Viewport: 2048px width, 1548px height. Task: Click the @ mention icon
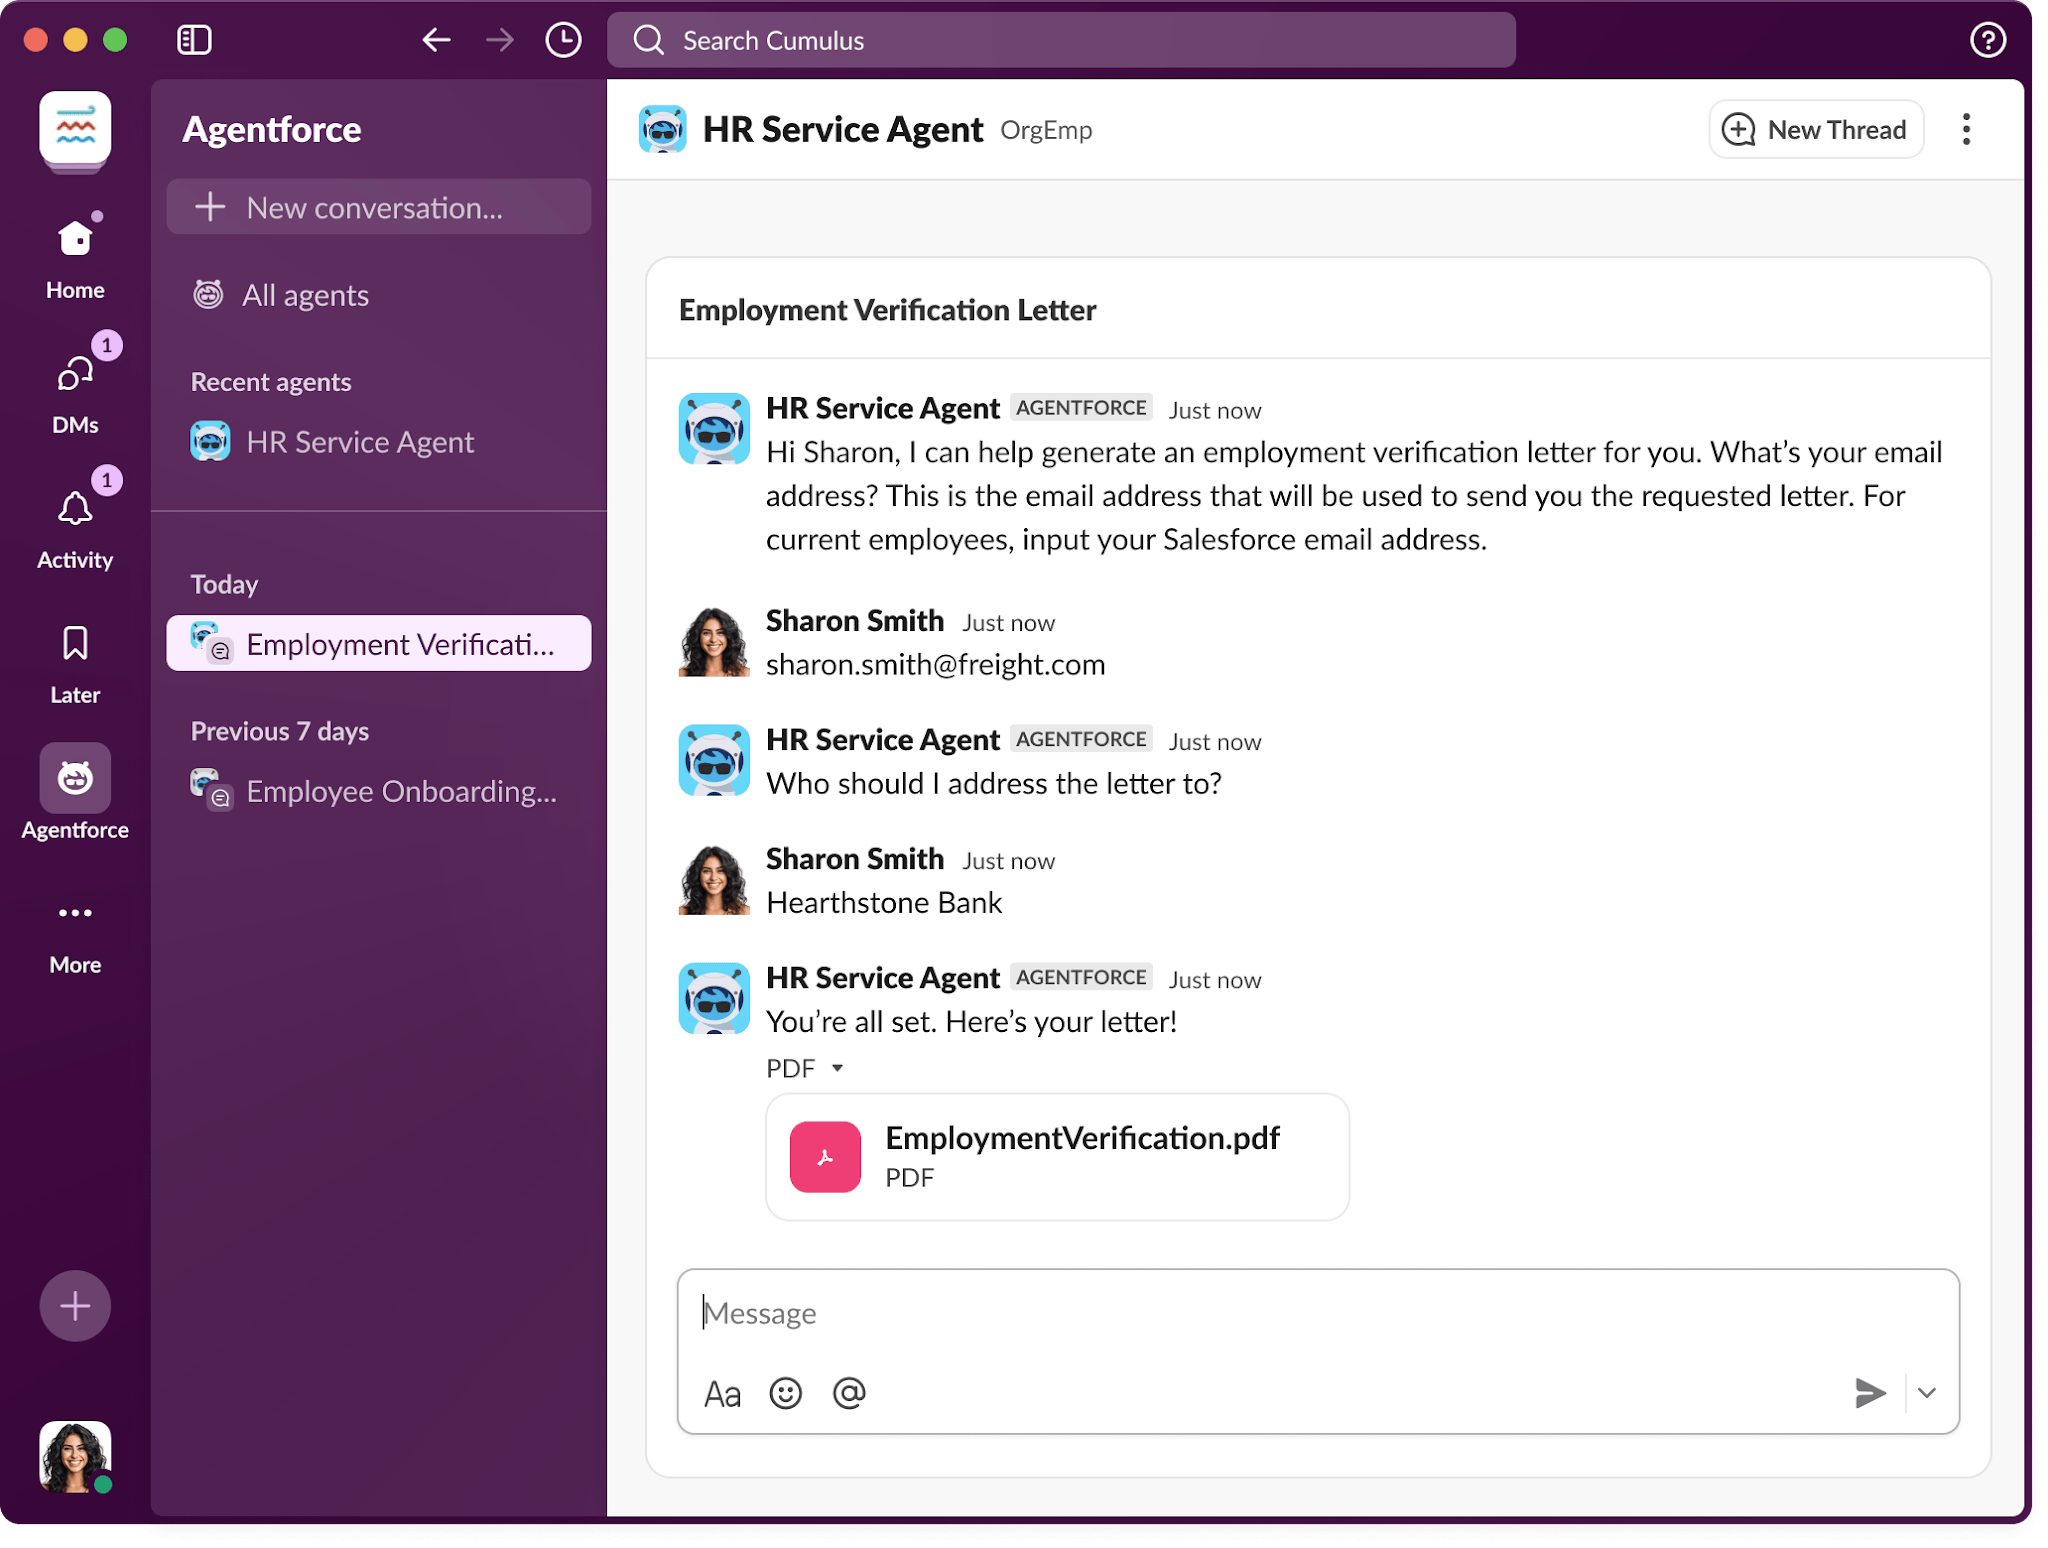pyautogui.click(x=849, y=1393)
